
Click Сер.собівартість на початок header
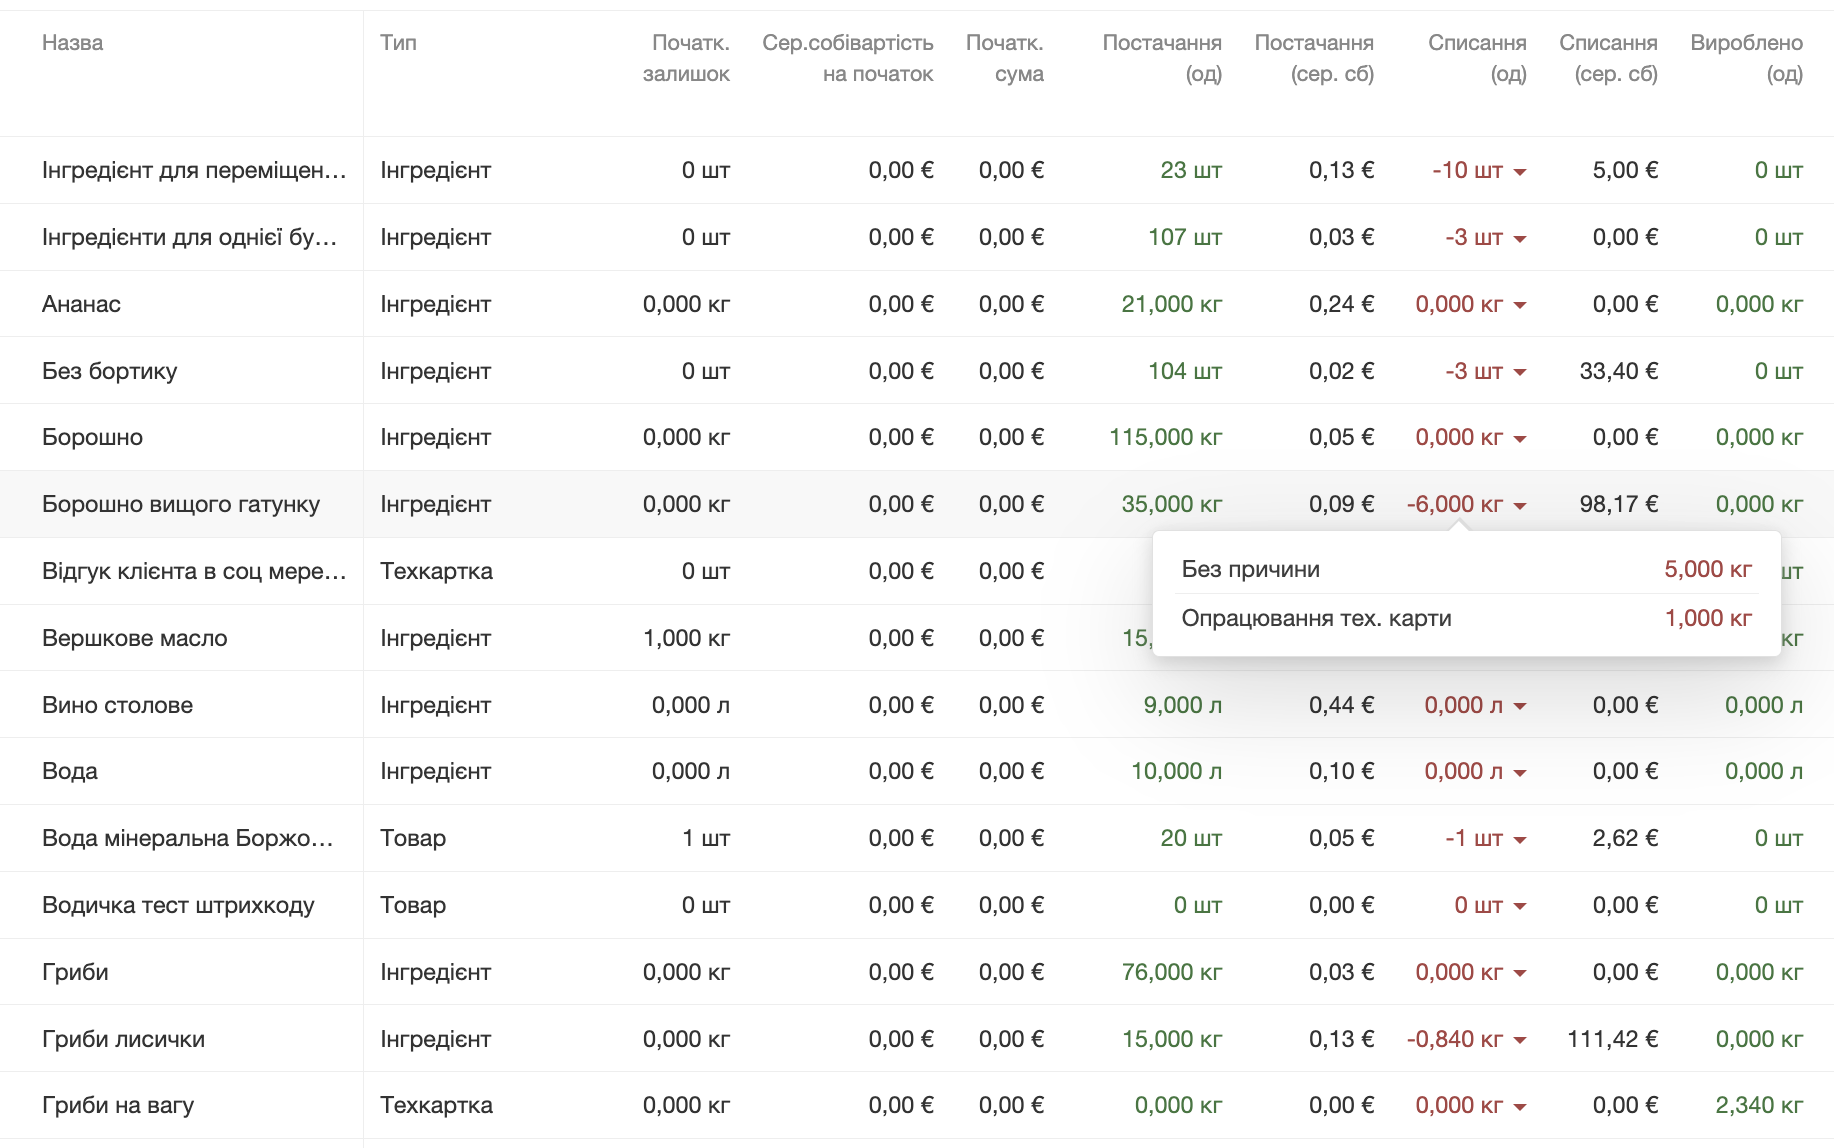point(848,58)
